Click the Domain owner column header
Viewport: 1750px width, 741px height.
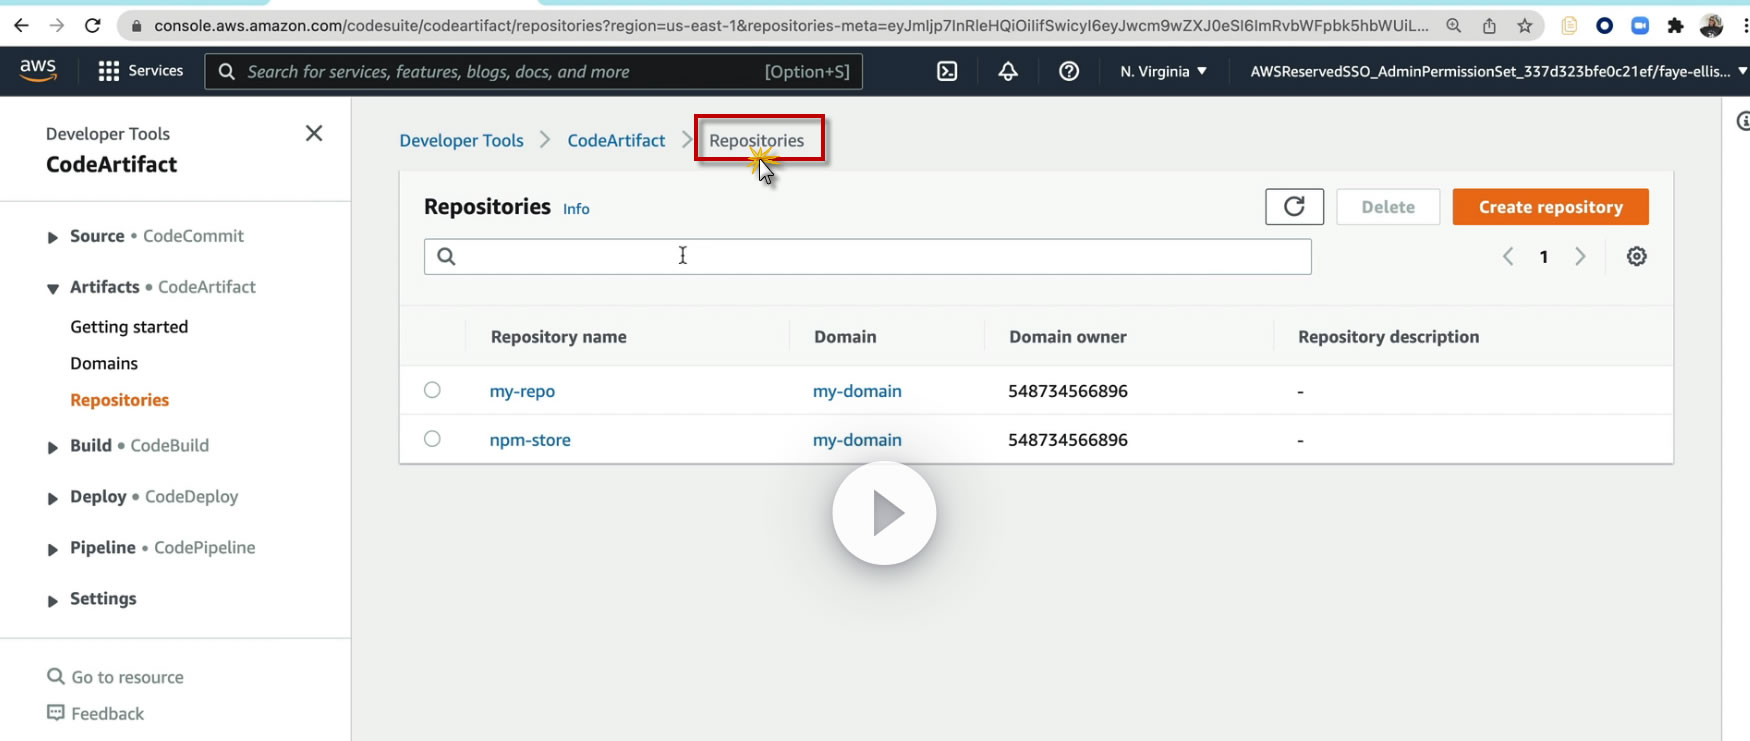1067,337
